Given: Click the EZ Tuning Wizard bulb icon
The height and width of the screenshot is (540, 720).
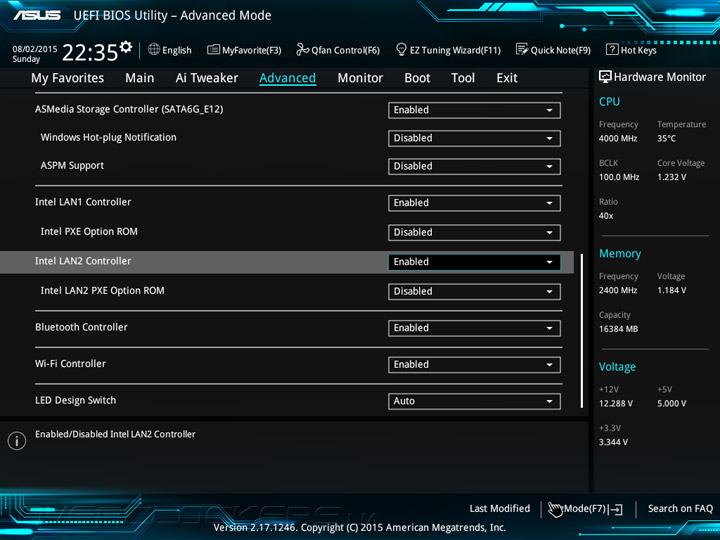Looking at the screenshot, I should [x=401, y=49].
